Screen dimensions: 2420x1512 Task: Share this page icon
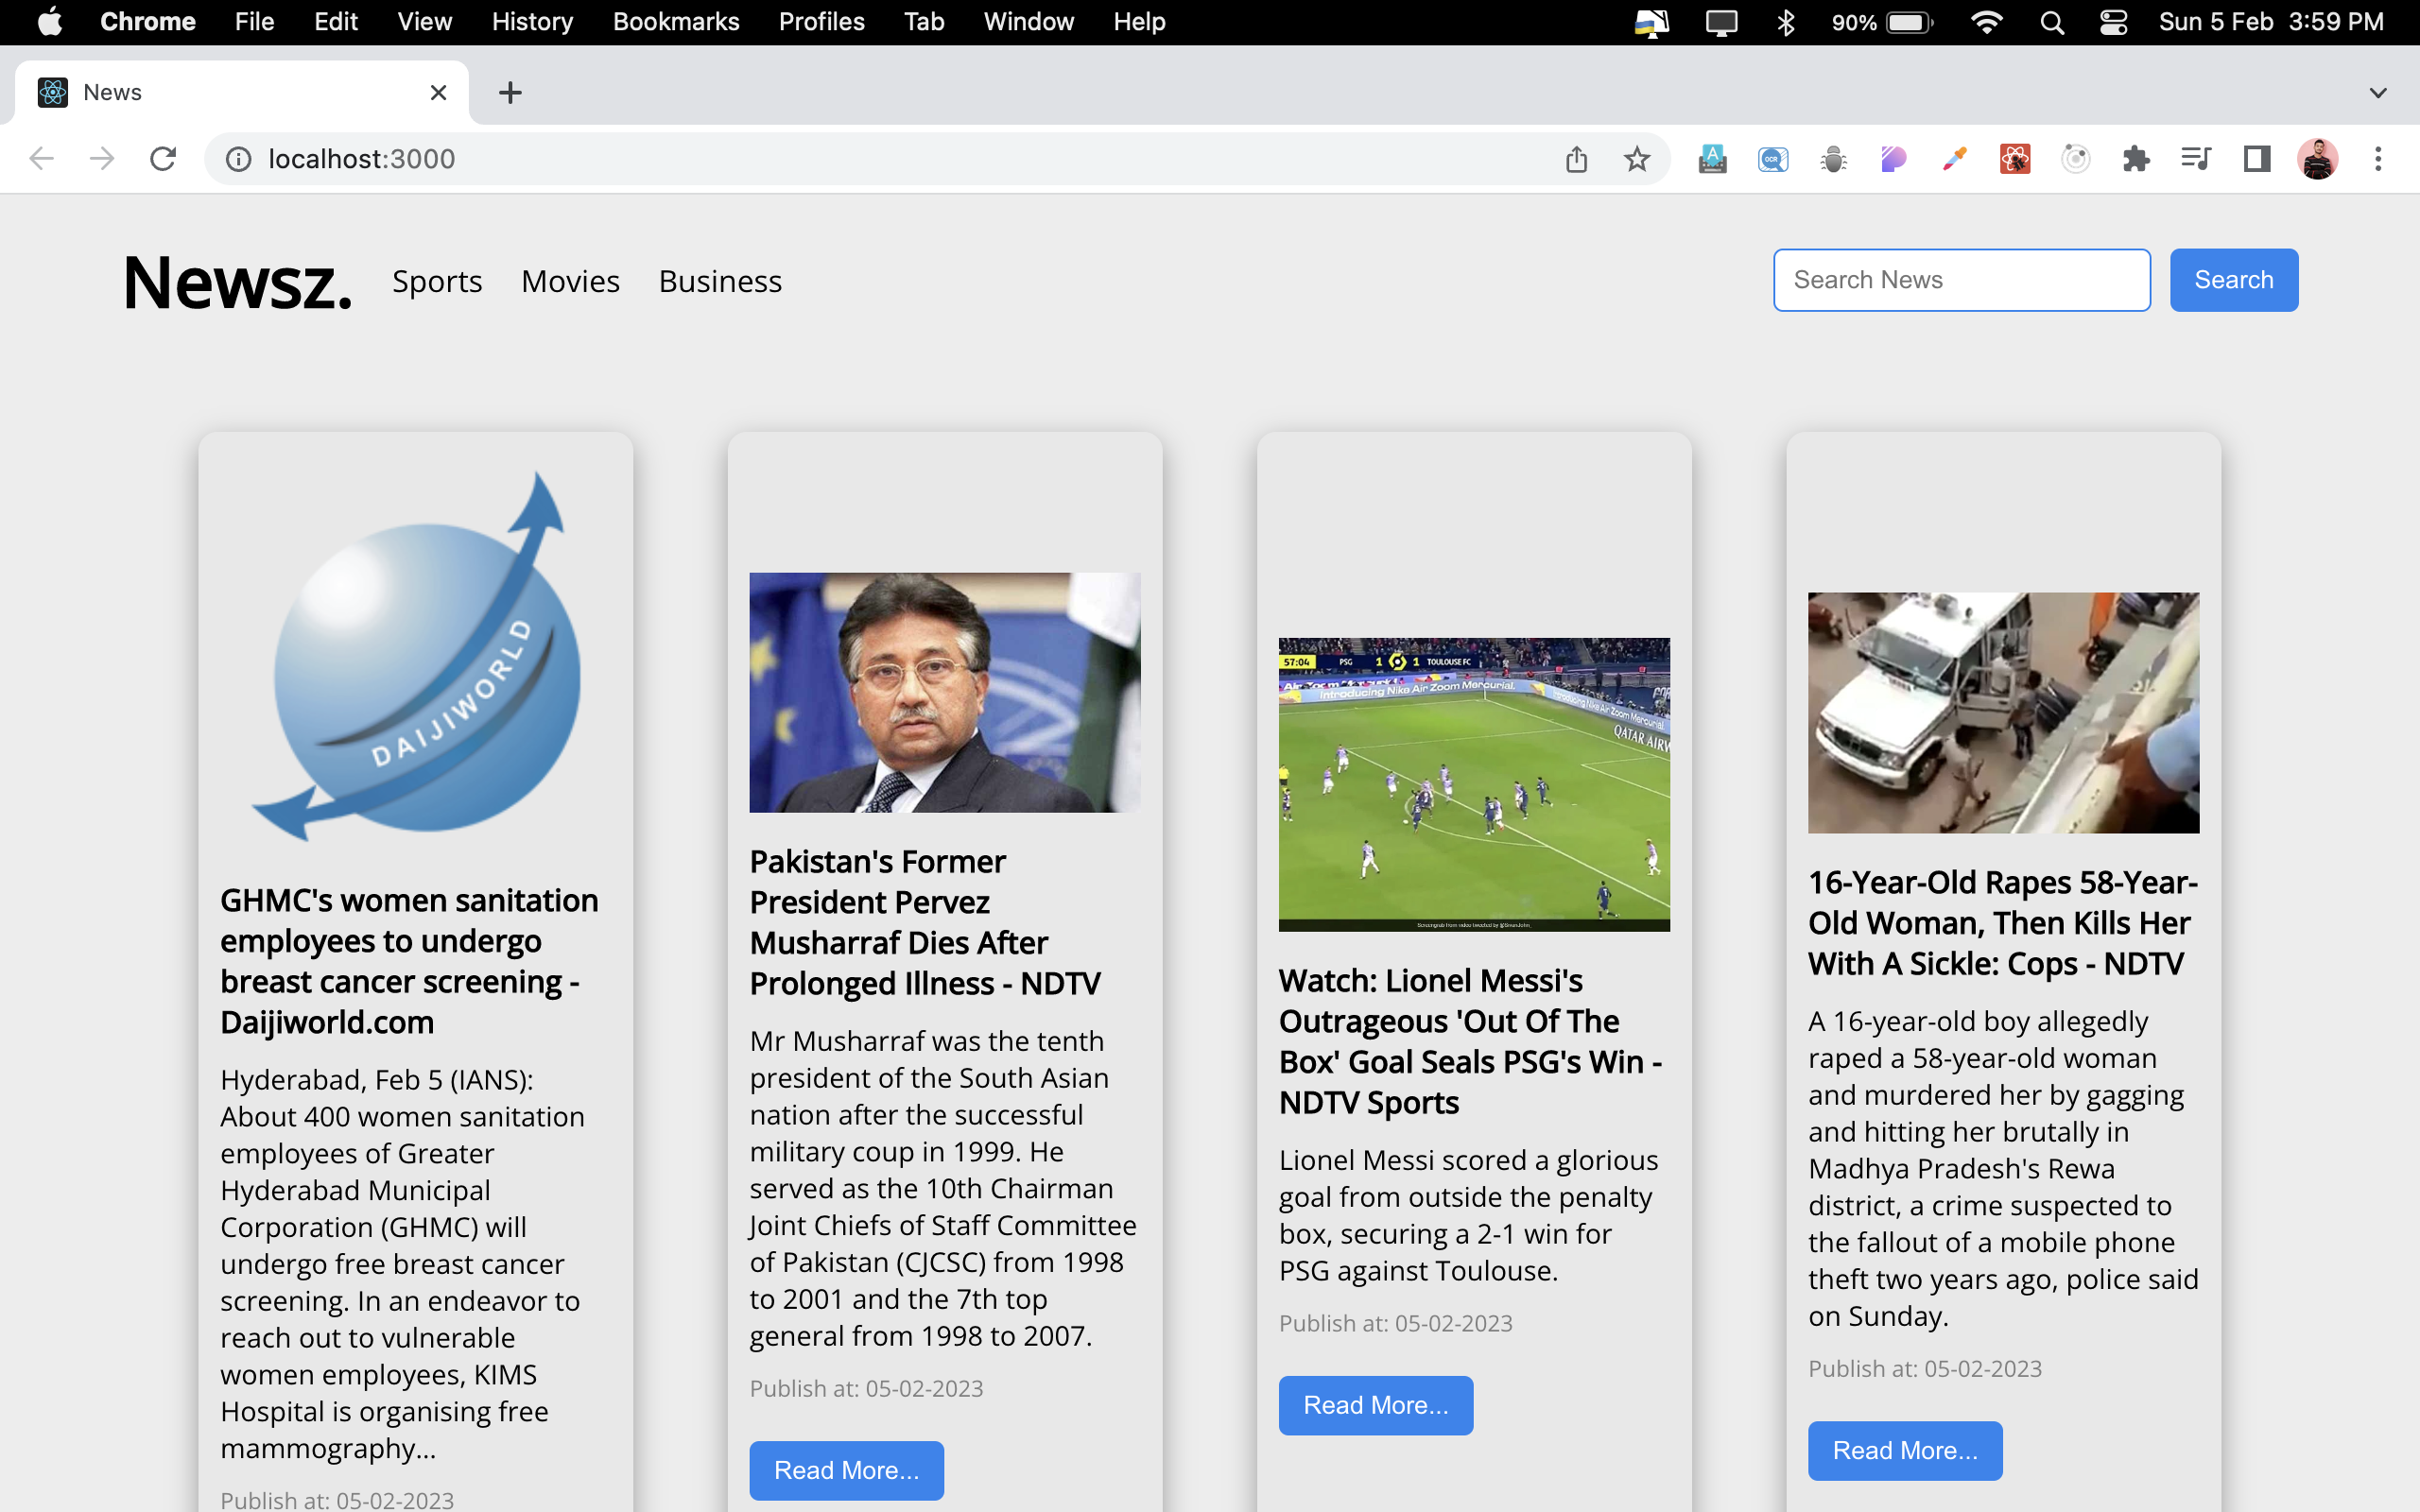(1576, 159)
